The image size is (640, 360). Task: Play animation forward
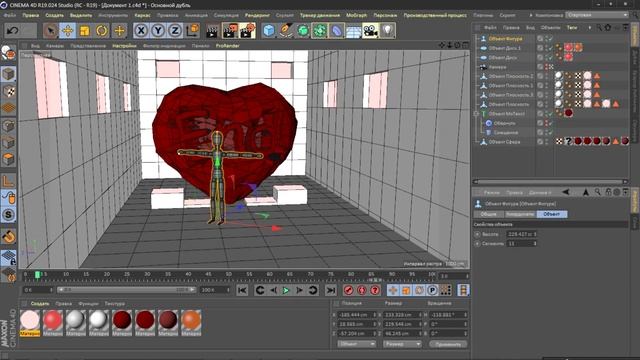coord(286,290)
